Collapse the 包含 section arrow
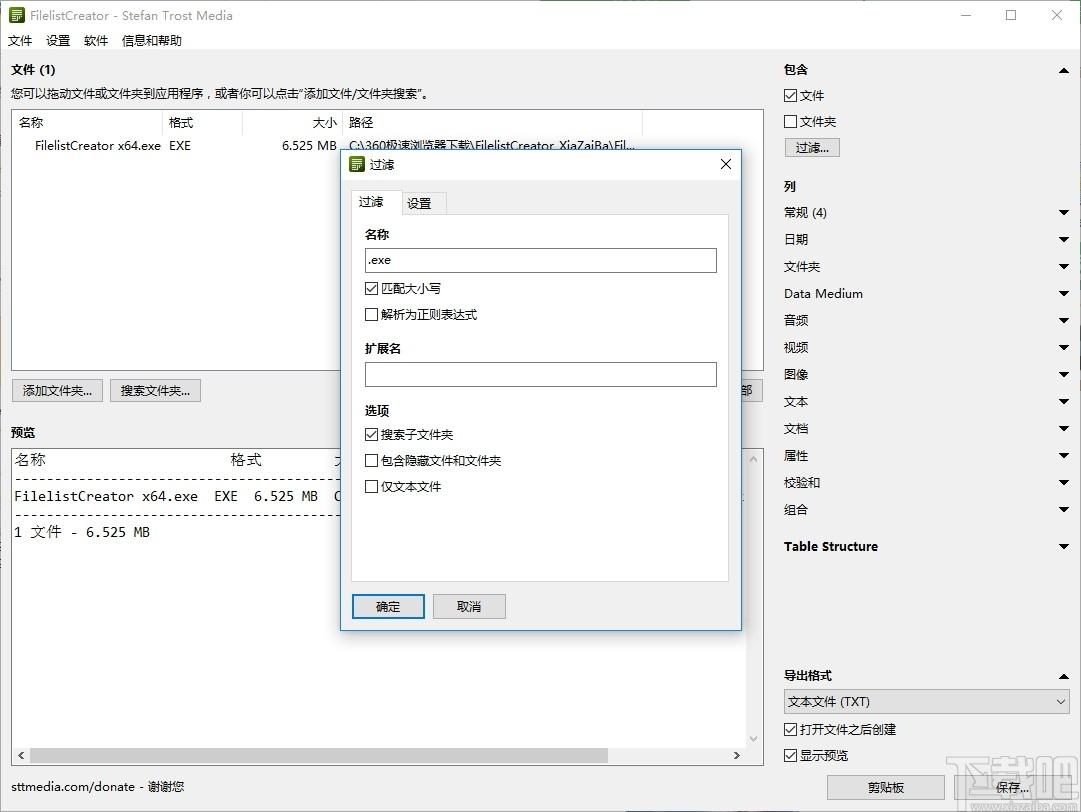Image resolution: width=1081 pixels, height=812 pixels. pyautogui.click(x=1064, y=70)
